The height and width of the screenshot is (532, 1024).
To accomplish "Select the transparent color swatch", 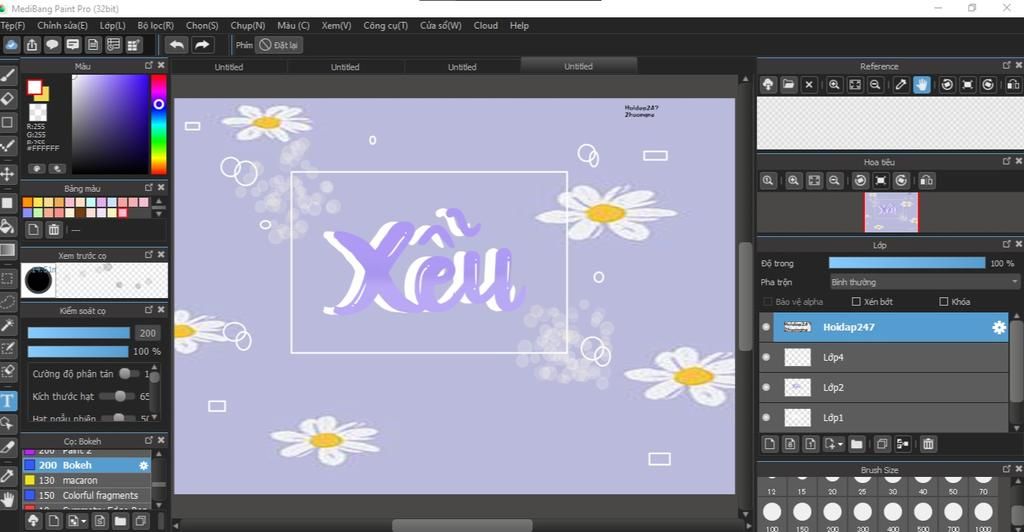I will [38, 112].
